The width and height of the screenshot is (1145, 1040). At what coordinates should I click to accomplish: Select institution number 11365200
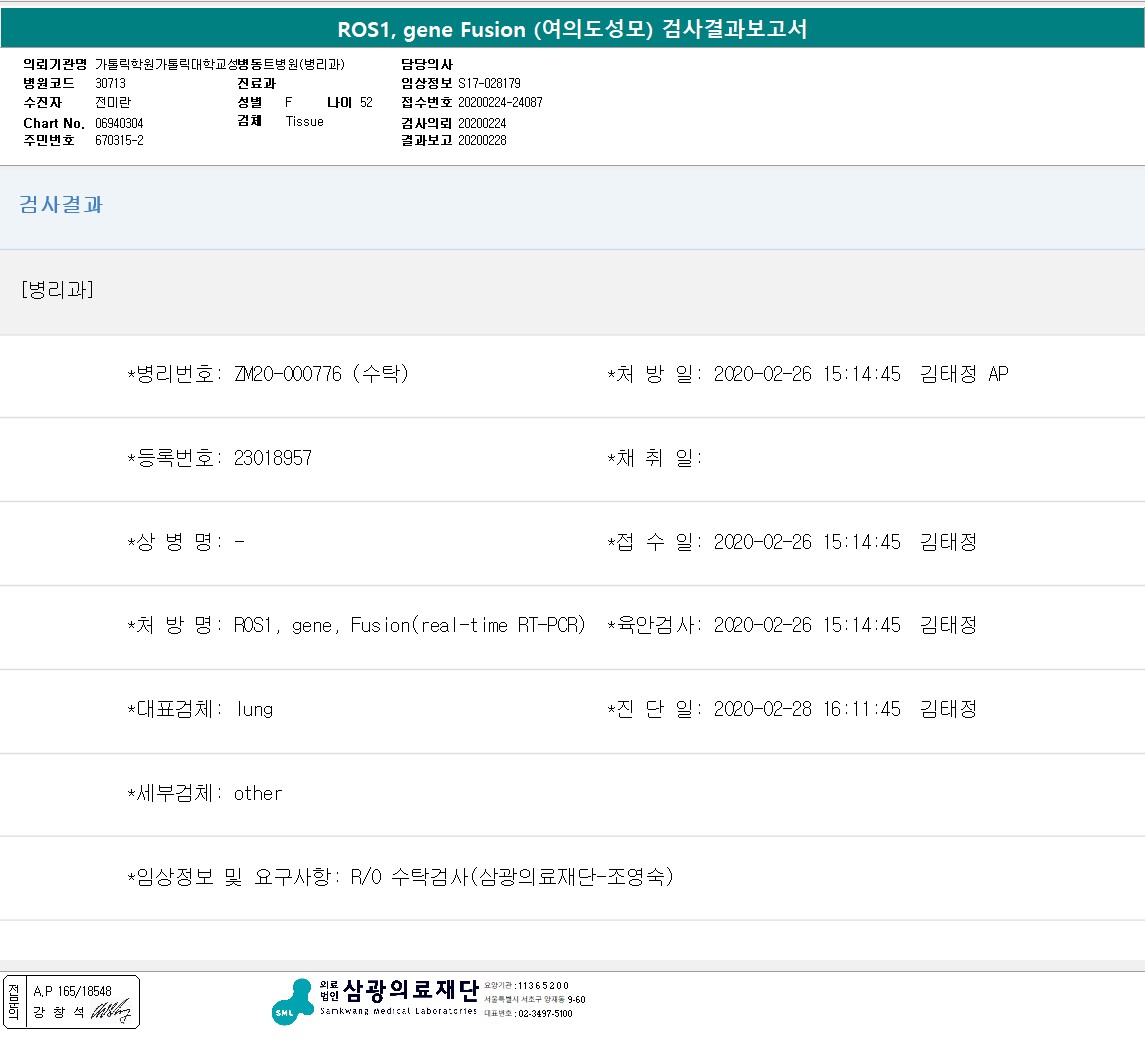pyautogui.click(x=543, y=986)
